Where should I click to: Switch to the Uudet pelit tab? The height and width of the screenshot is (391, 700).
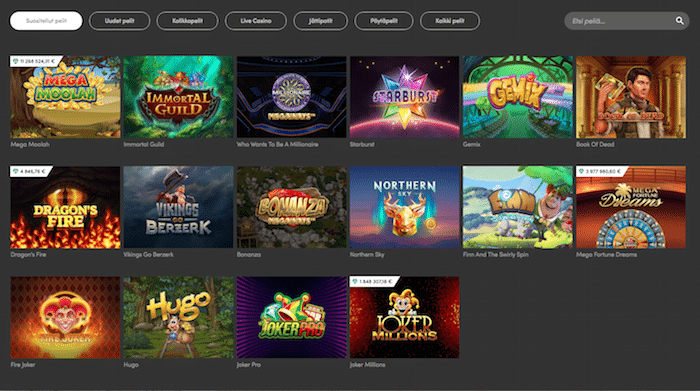119,21
